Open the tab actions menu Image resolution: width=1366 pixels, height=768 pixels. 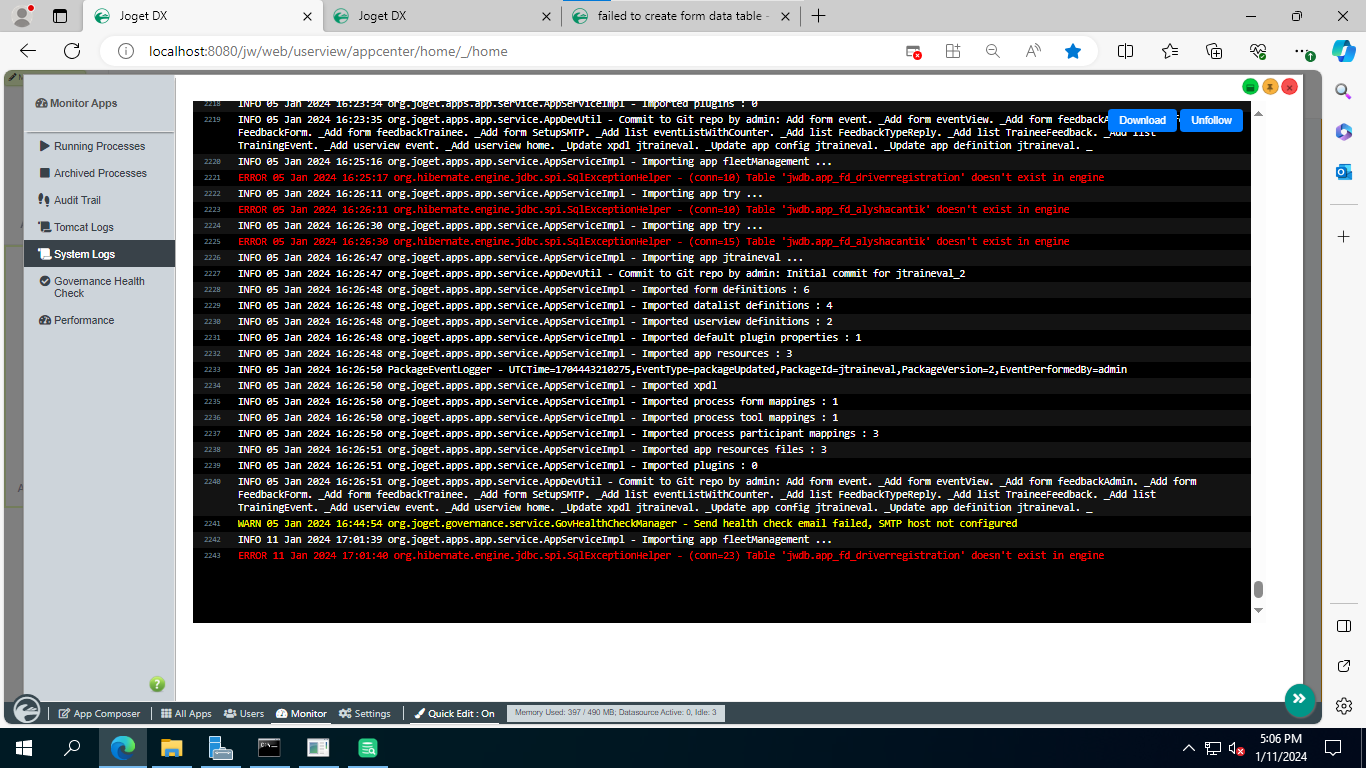pos(60,16)
